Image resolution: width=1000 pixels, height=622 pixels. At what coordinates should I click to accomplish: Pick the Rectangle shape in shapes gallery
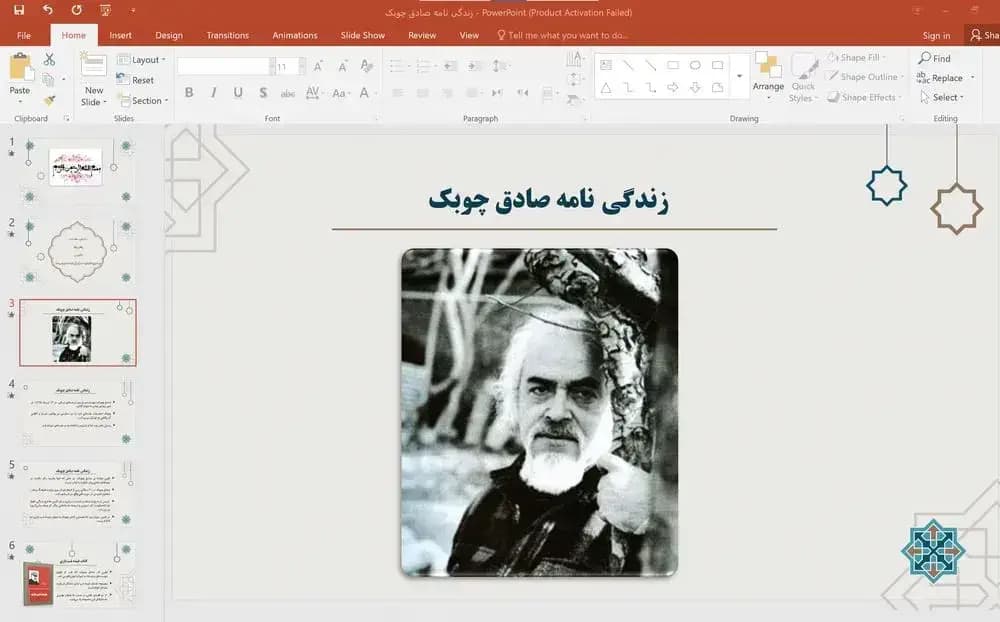(673, 65)
